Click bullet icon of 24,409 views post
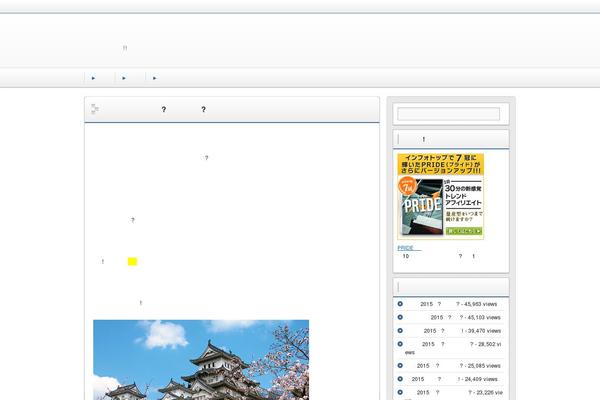Viewport: 600px width, 400px height. (x=400, y=379)
